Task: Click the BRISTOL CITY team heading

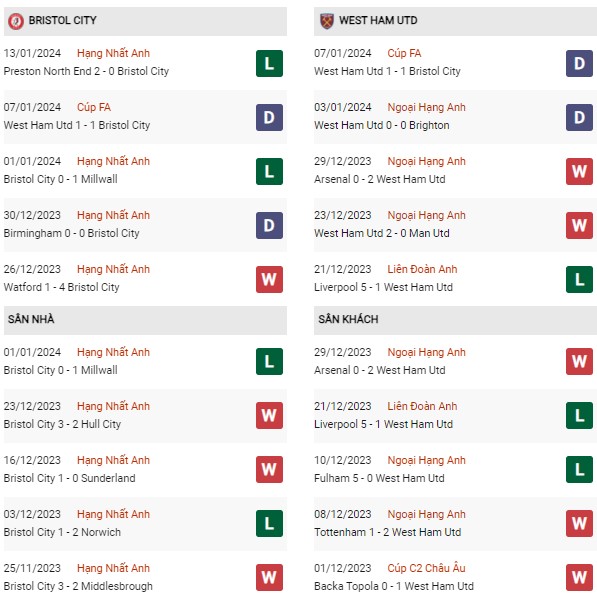Action: [x=62, y=20]
